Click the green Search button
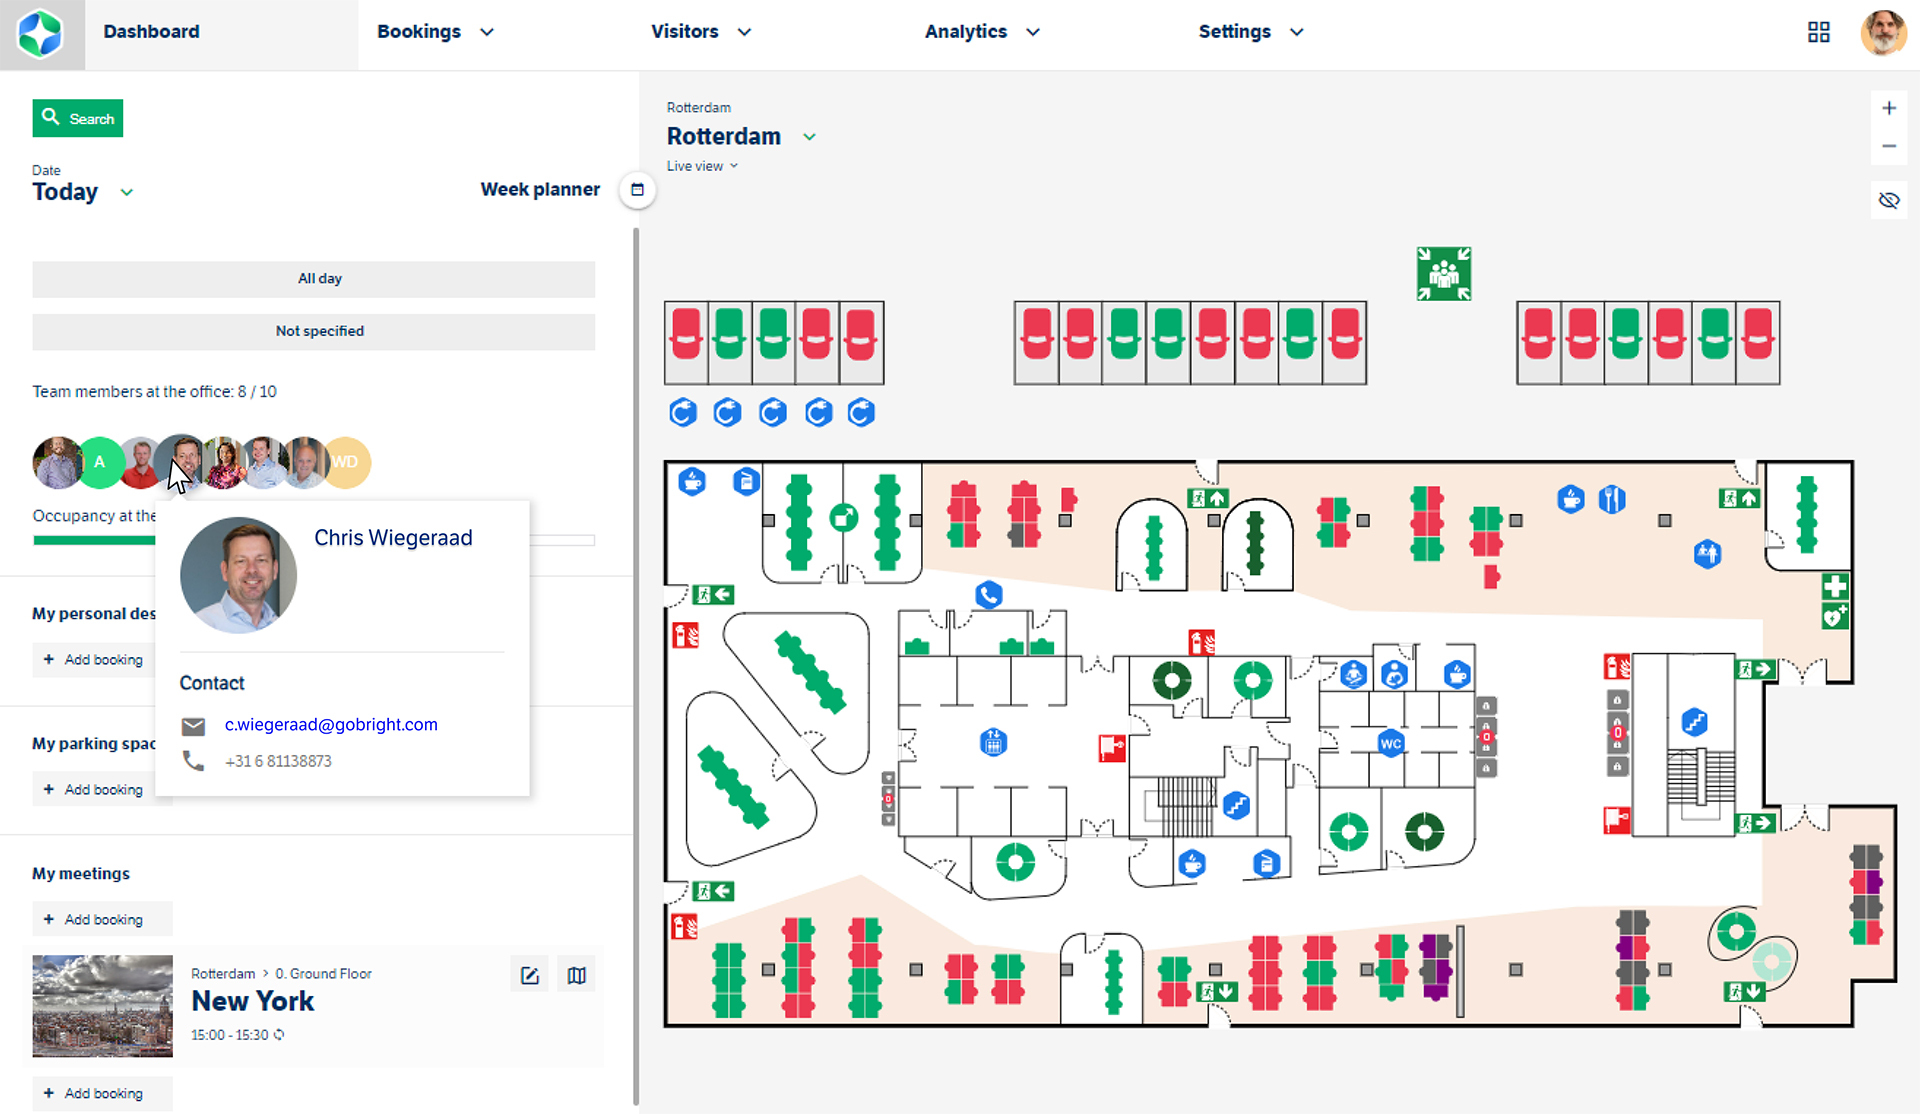This screenshot has width=1920, height=1114. click(78, 118)
